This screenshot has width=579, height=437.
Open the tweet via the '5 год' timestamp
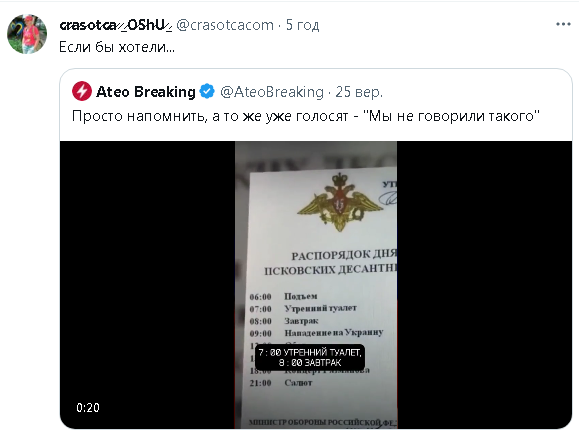coord(302,25)
